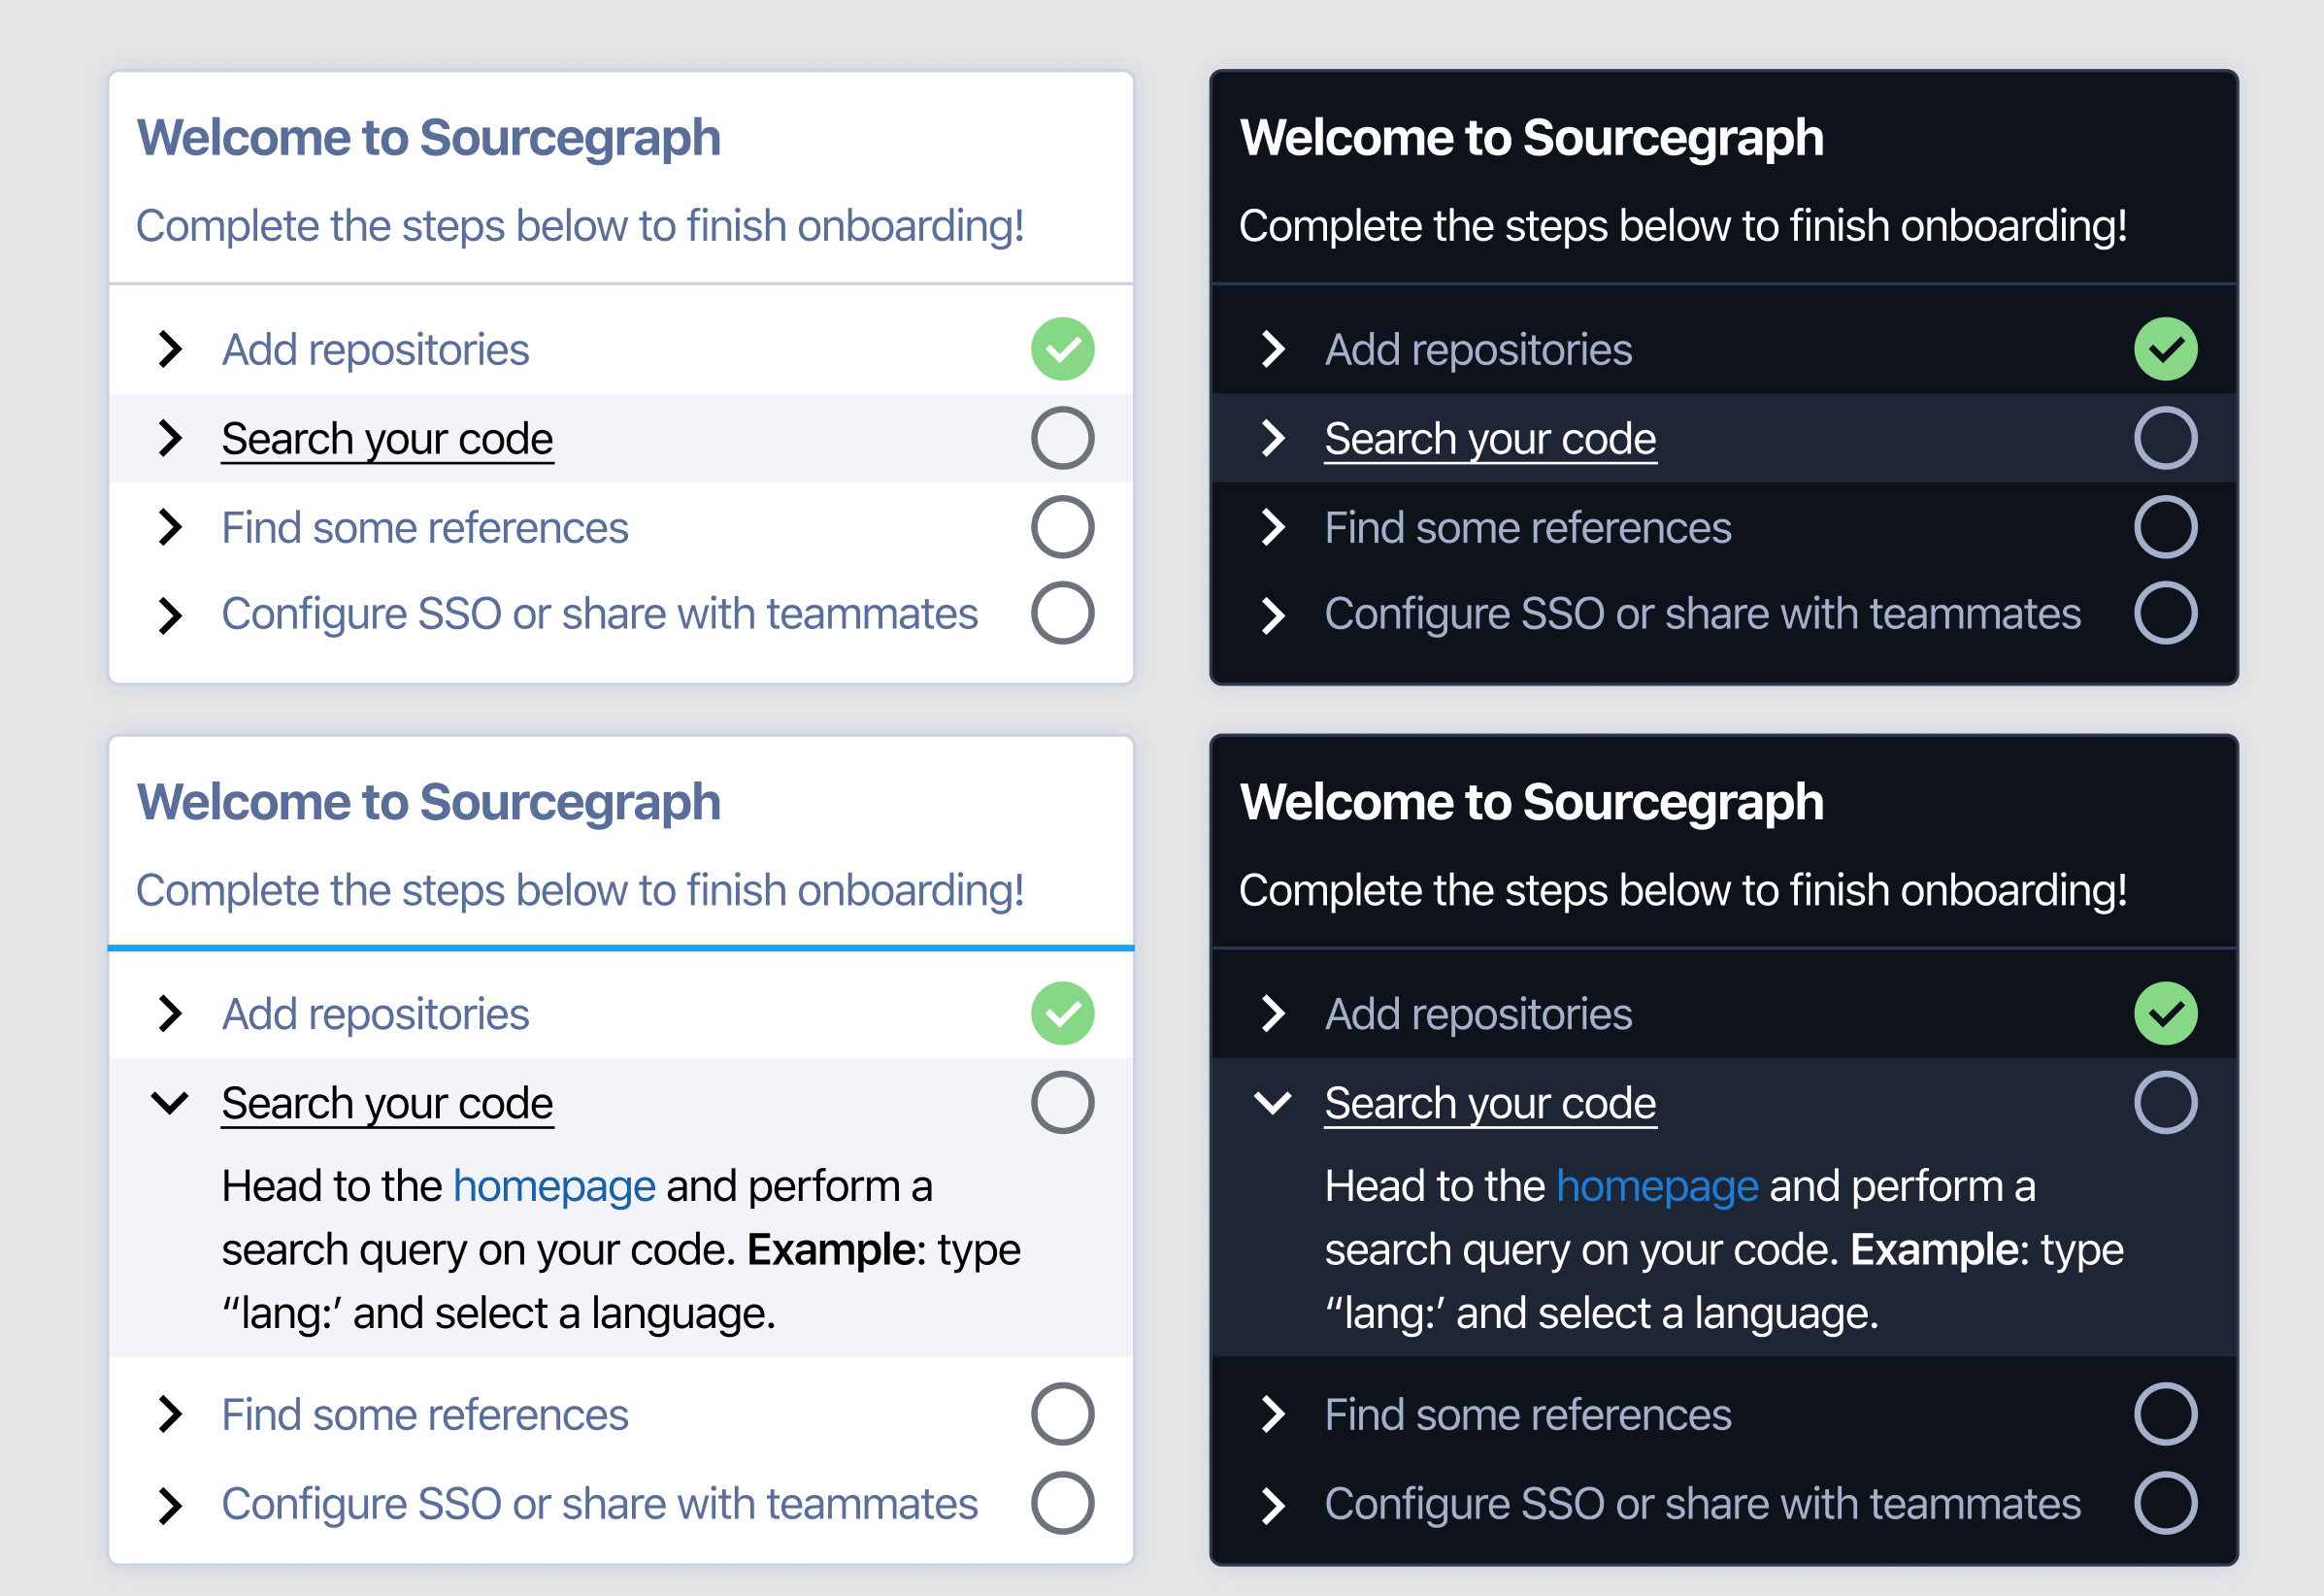Expand Add repositories chevron in top-left light panel
The image size is (2324, 1596).
[x=170, y=349]
